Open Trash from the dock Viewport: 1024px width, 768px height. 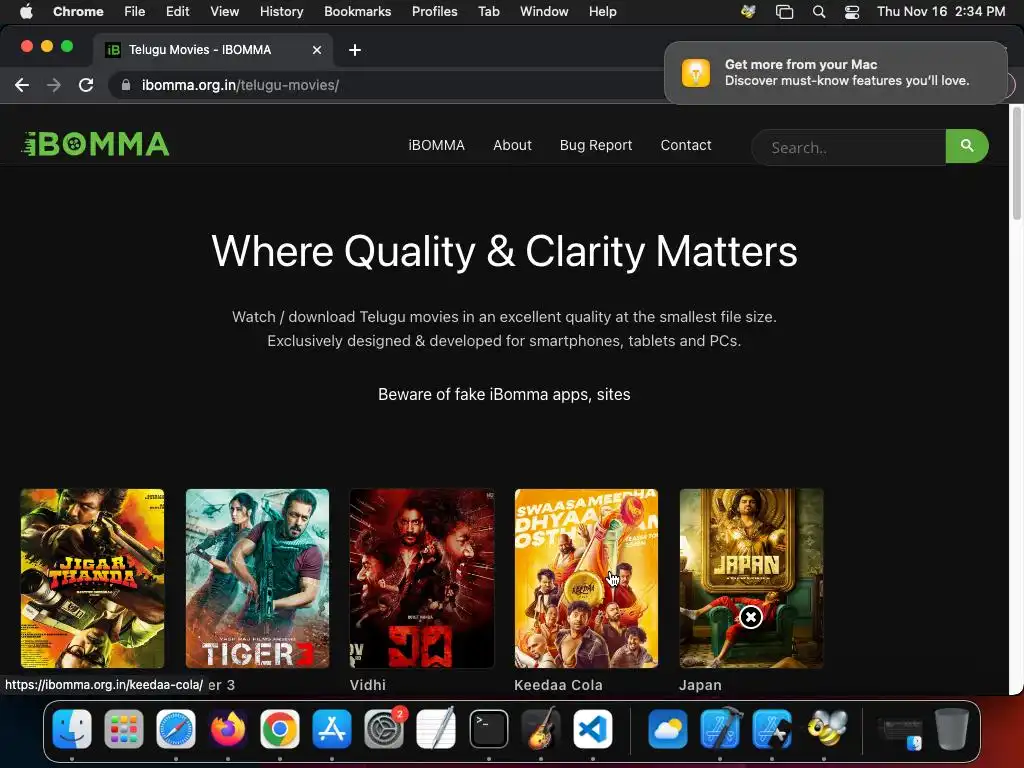click(952, 729)
